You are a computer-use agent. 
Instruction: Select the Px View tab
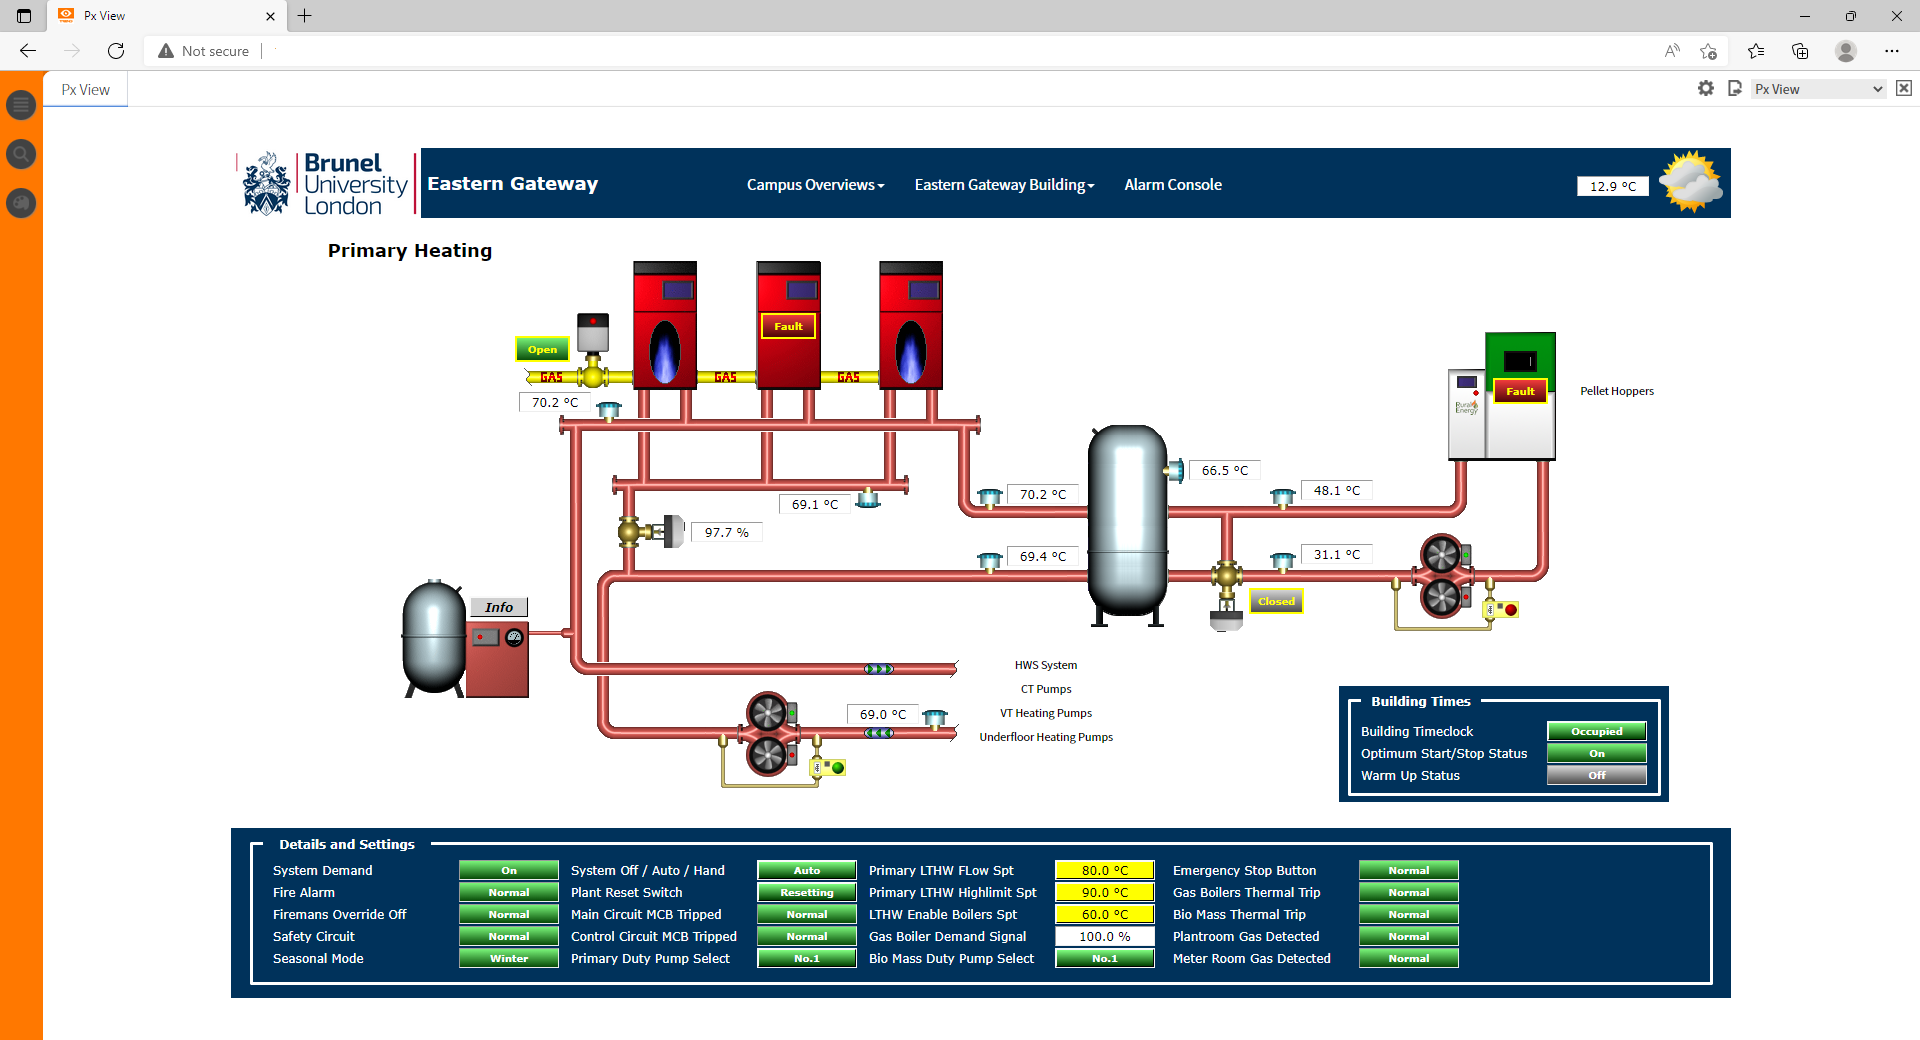tap(85, 89)
